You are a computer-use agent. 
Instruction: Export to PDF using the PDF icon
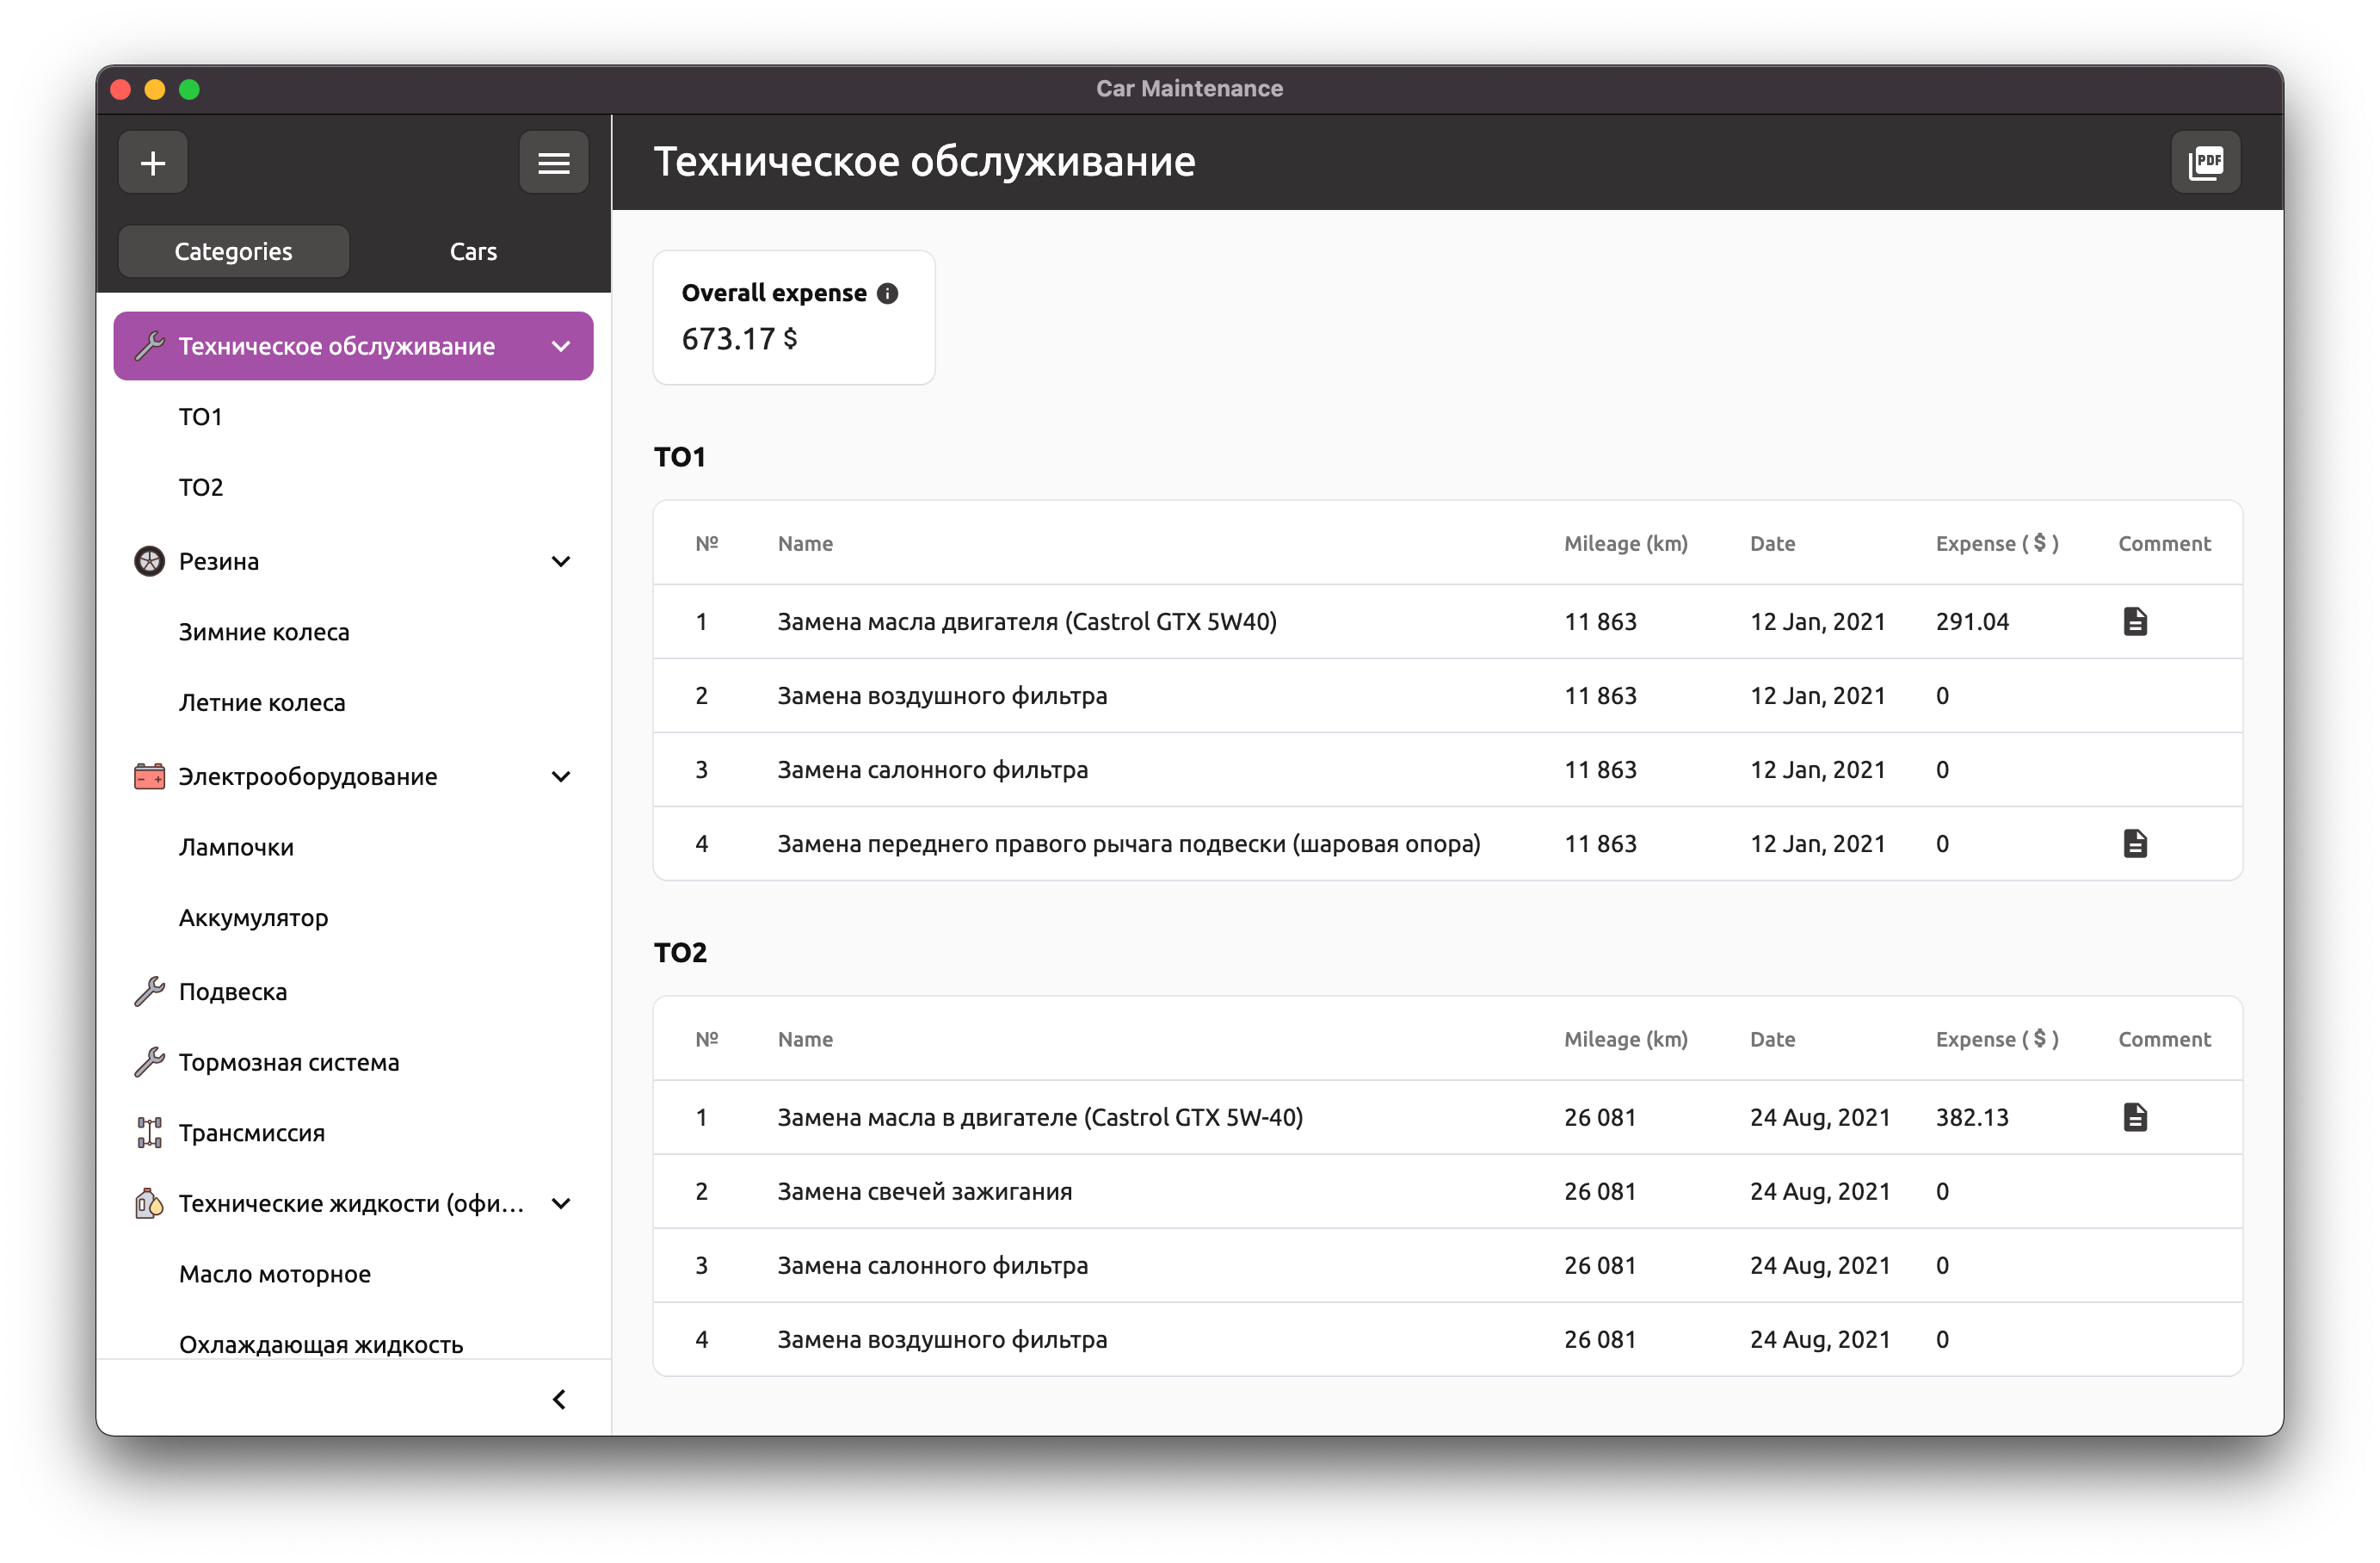click(2205, 162)
